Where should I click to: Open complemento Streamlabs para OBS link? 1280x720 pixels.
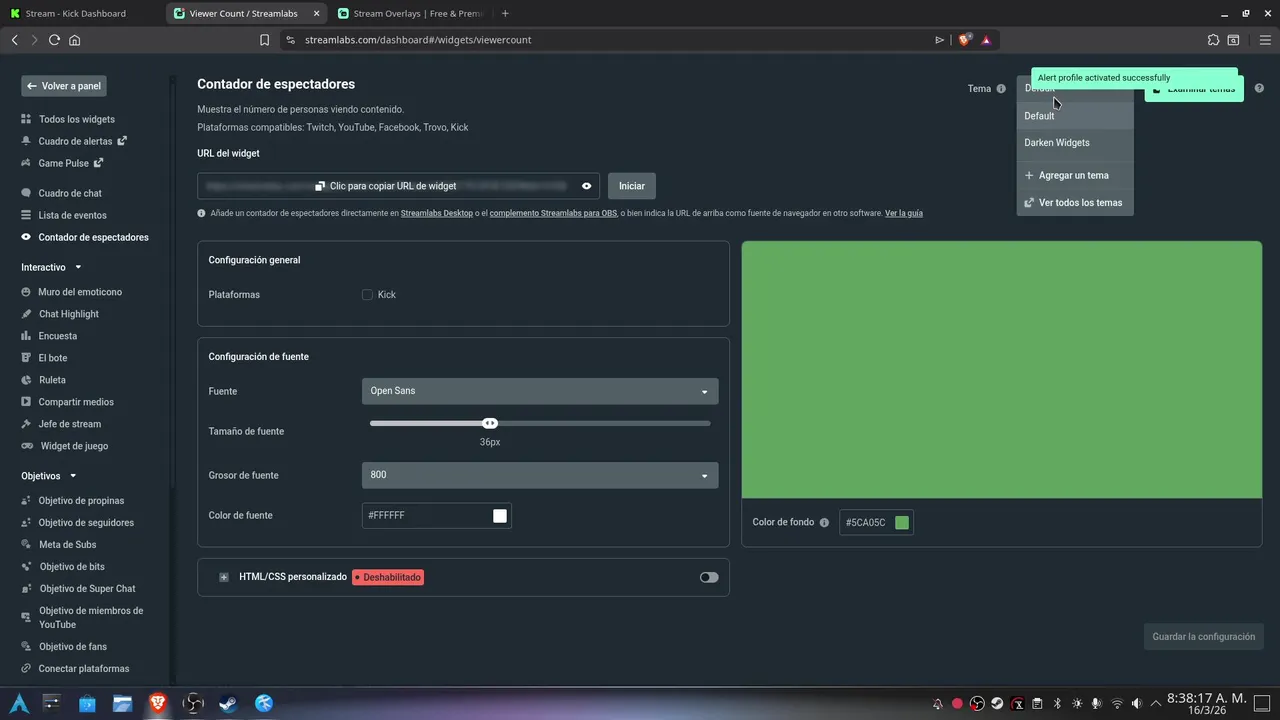click(x=553, y=213)
